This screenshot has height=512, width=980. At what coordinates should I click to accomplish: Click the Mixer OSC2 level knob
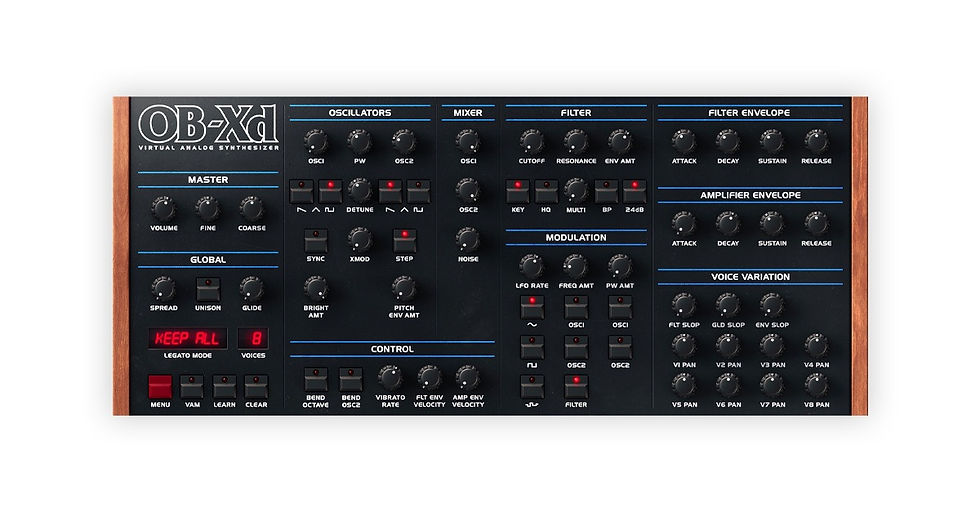click(468, 191)
